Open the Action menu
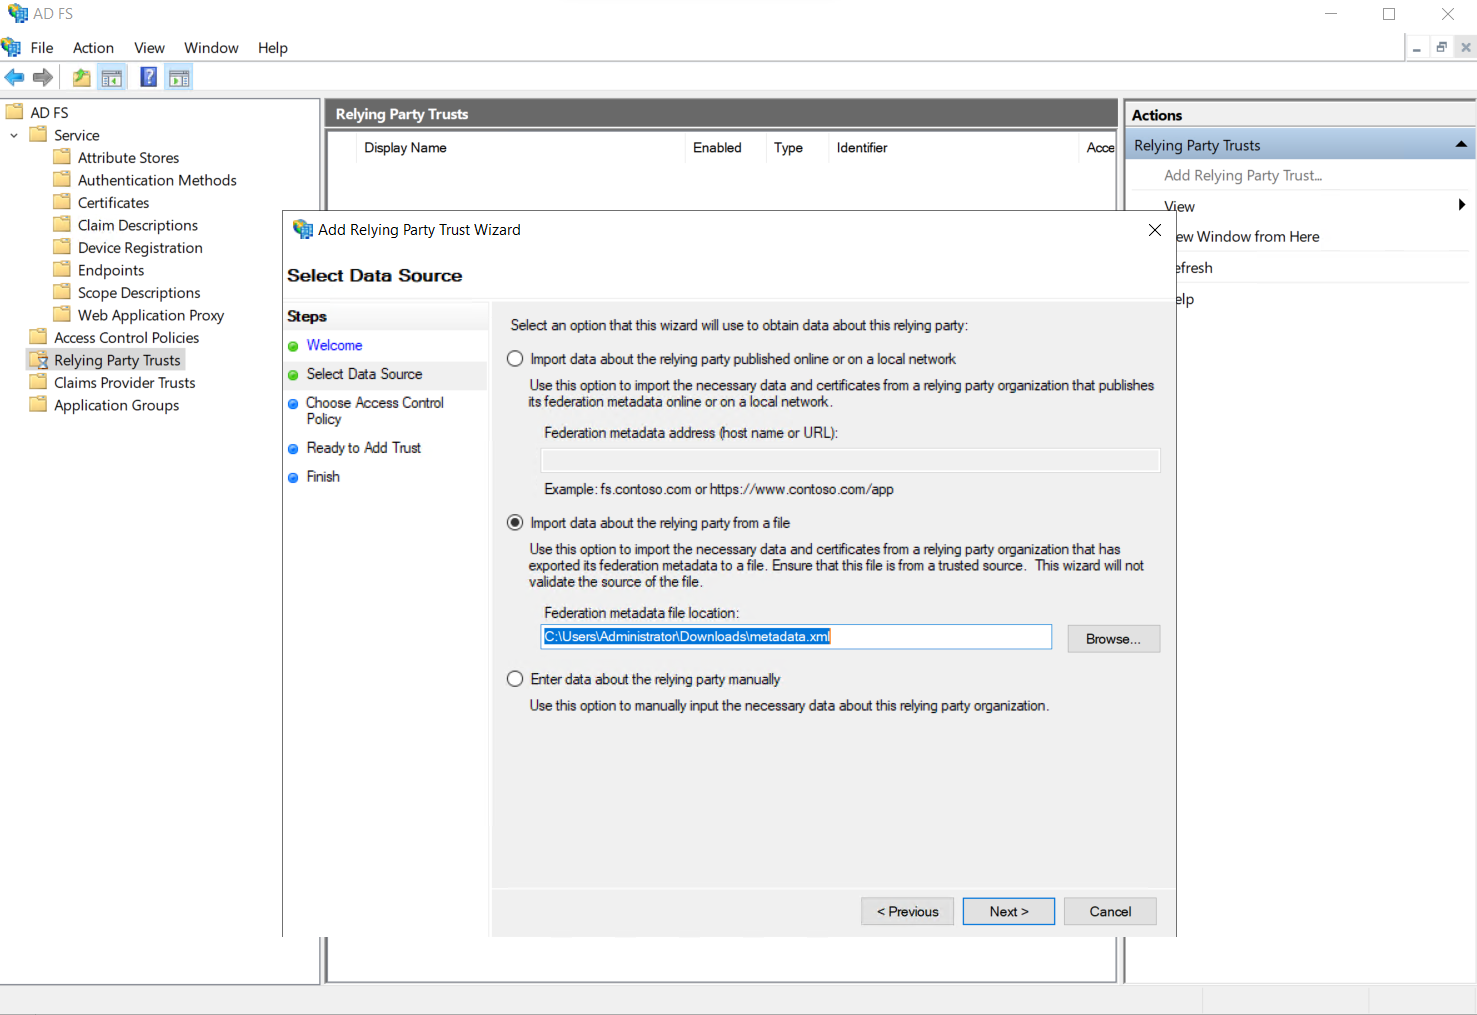 pos(93,47)
